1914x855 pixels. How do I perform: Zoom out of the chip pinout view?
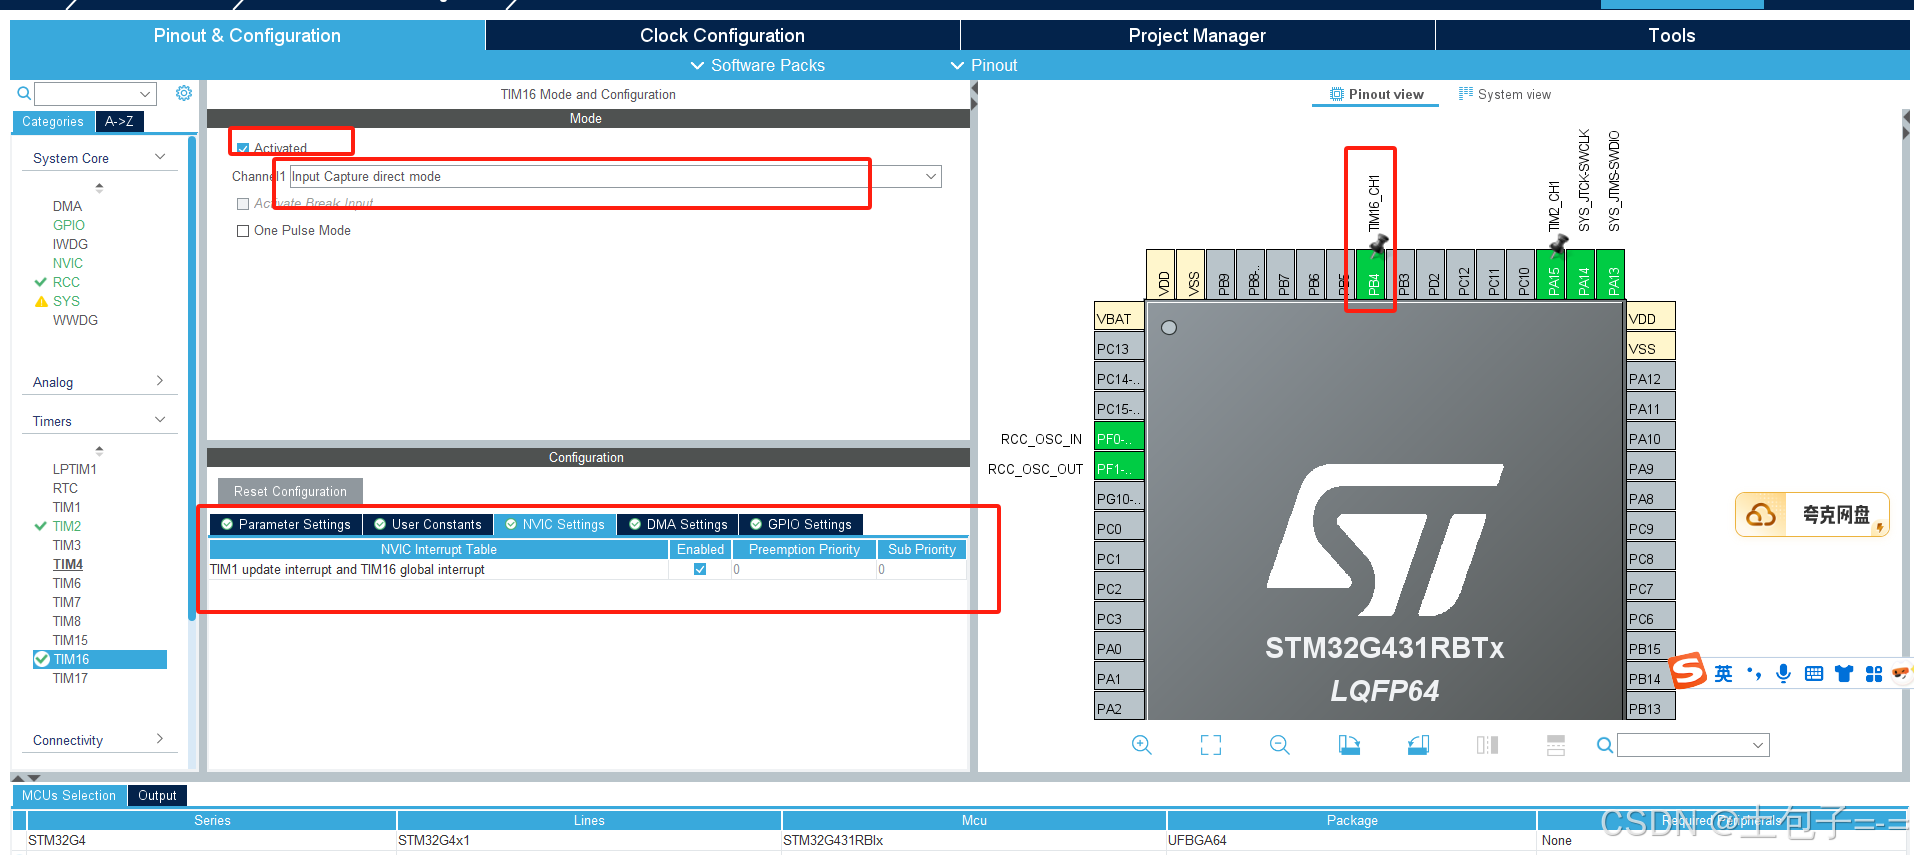point(1279,745)
